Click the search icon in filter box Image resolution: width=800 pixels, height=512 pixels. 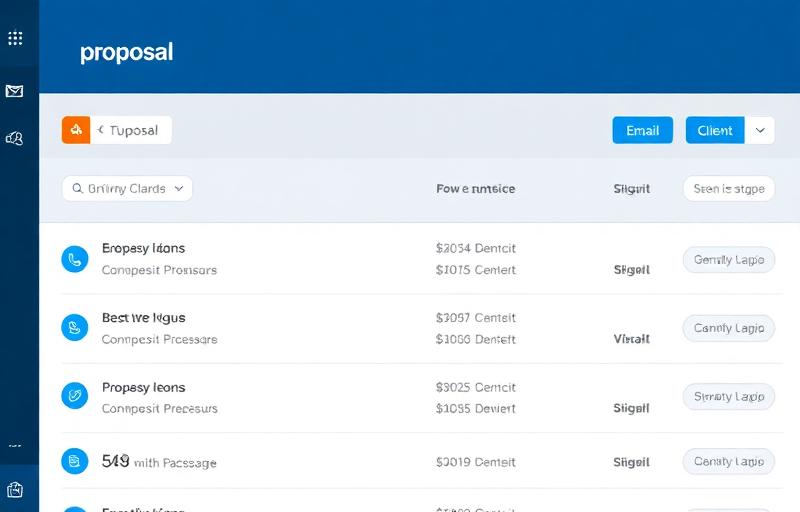76,188
